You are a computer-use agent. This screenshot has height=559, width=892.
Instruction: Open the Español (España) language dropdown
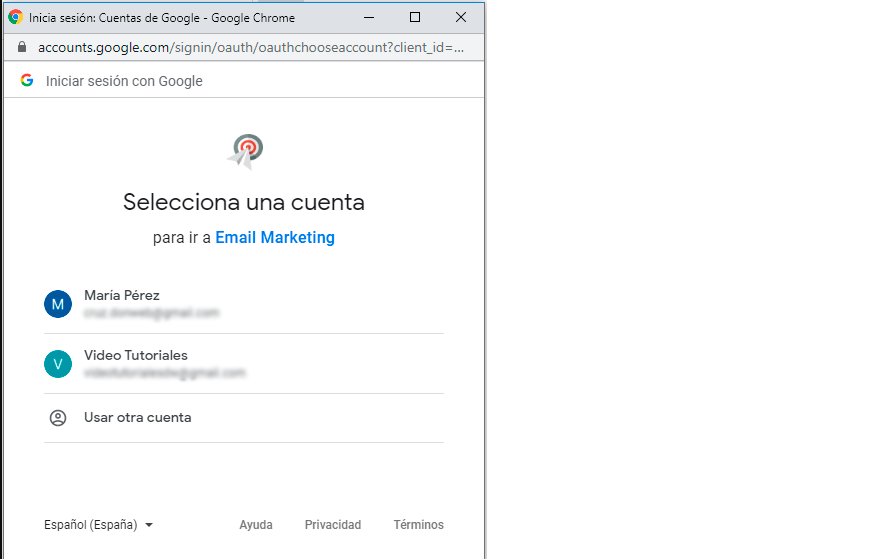98,524
